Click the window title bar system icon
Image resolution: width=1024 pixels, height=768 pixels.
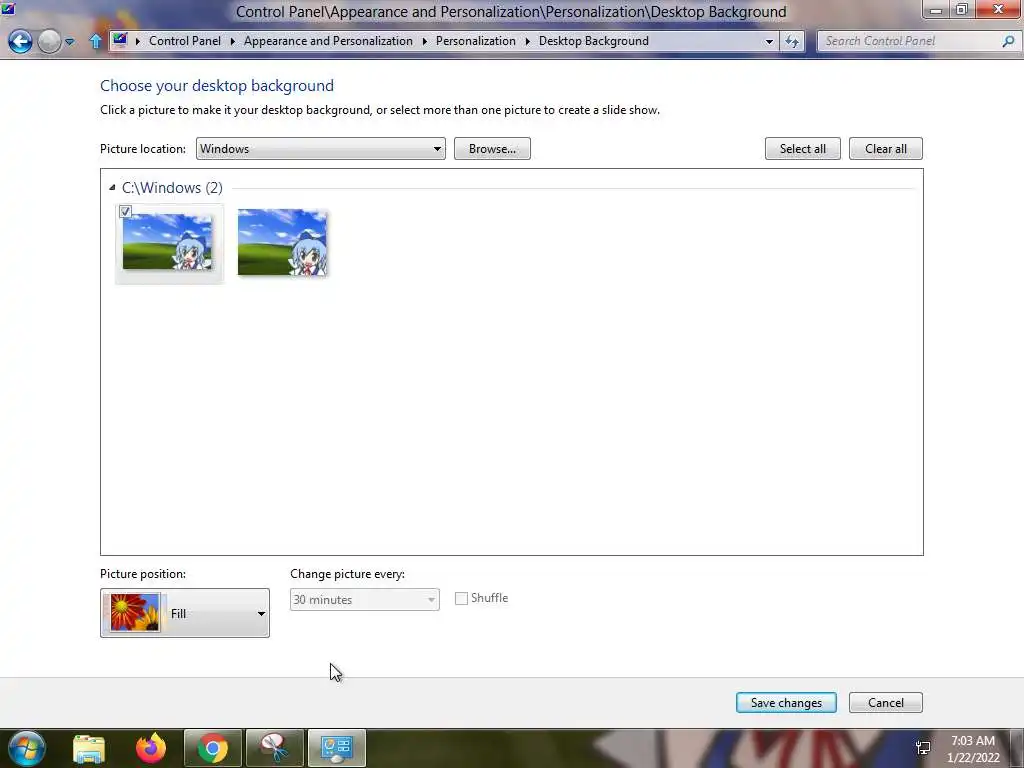coord(8,9)
